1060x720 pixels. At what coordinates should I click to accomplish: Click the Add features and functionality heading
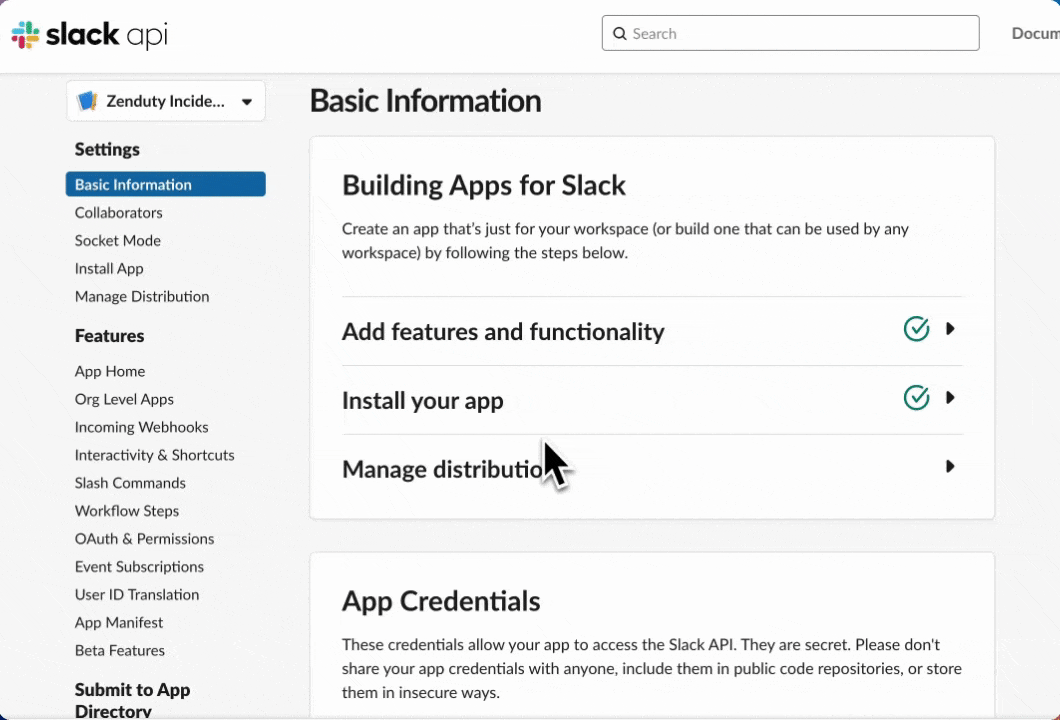pyautogui.click(x=503, y=332)
